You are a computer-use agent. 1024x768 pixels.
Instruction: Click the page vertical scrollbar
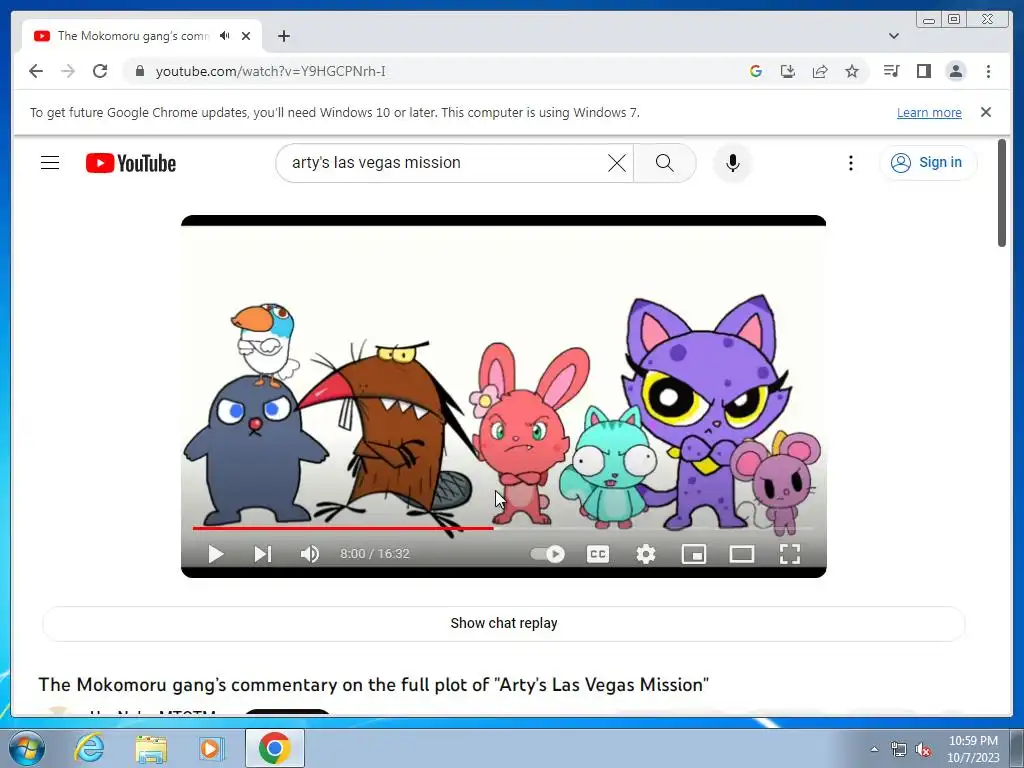pos(1002,193)
